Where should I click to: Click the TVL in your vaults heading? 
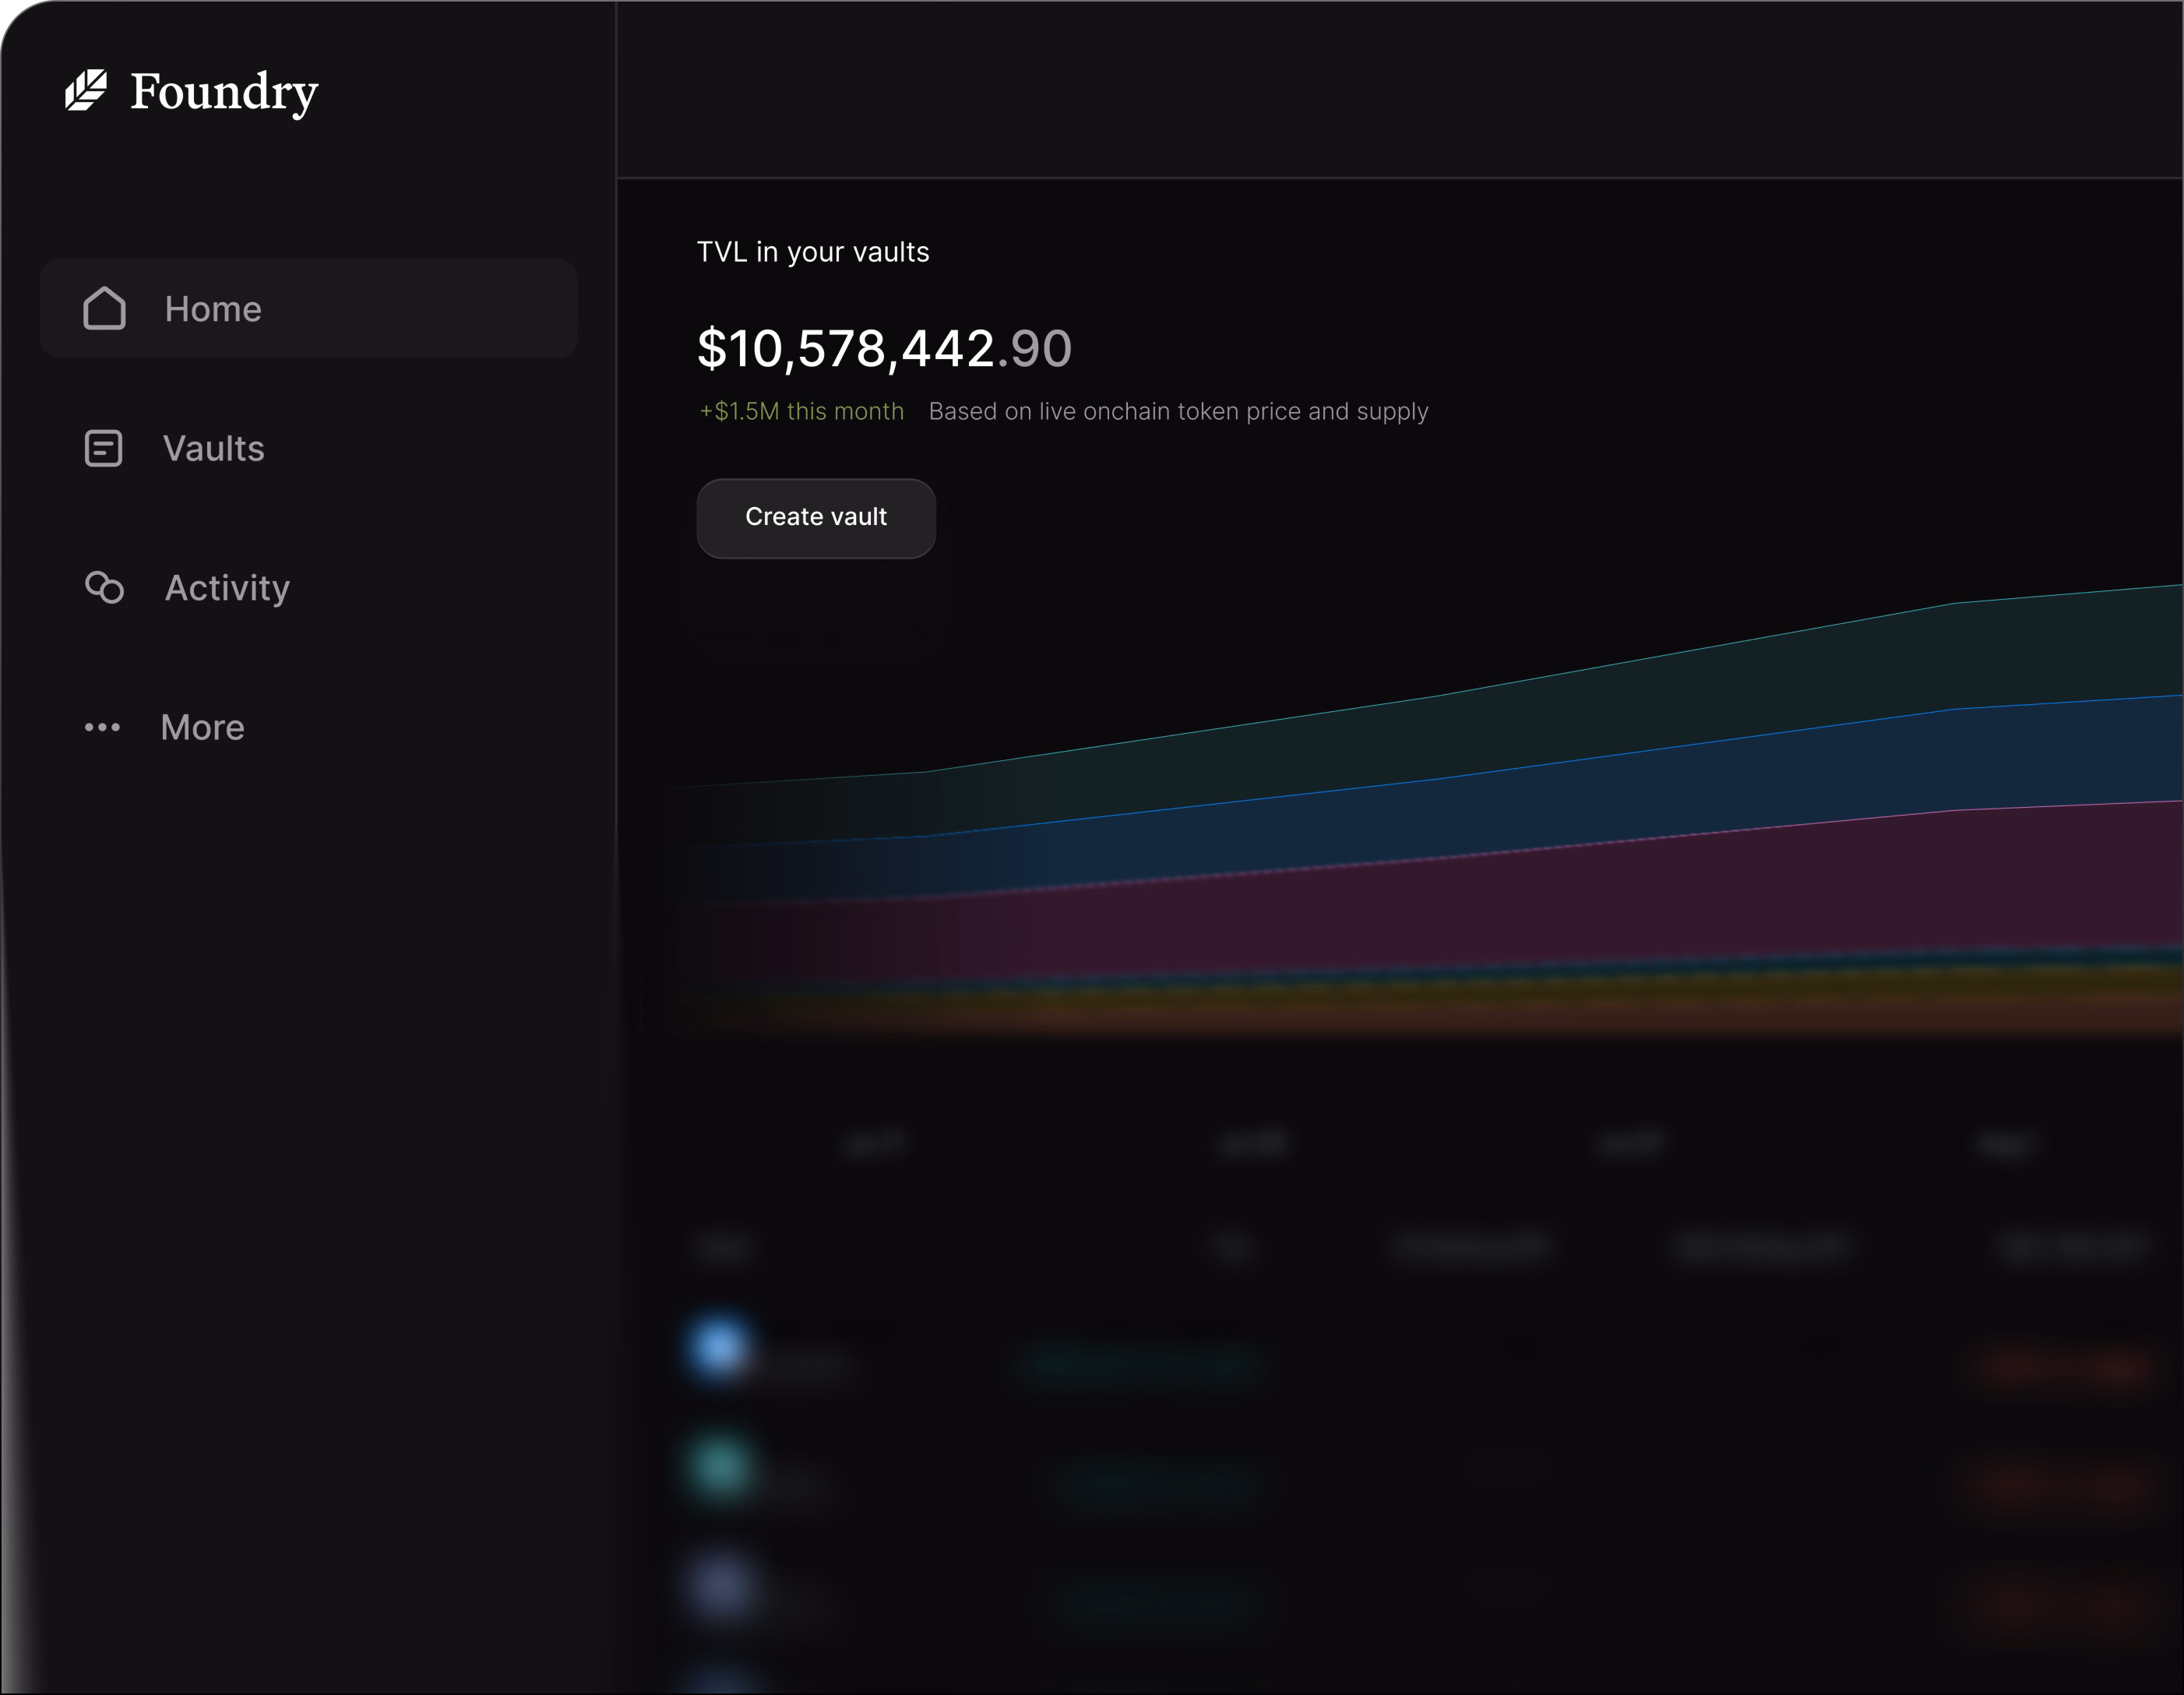point(813,252)
